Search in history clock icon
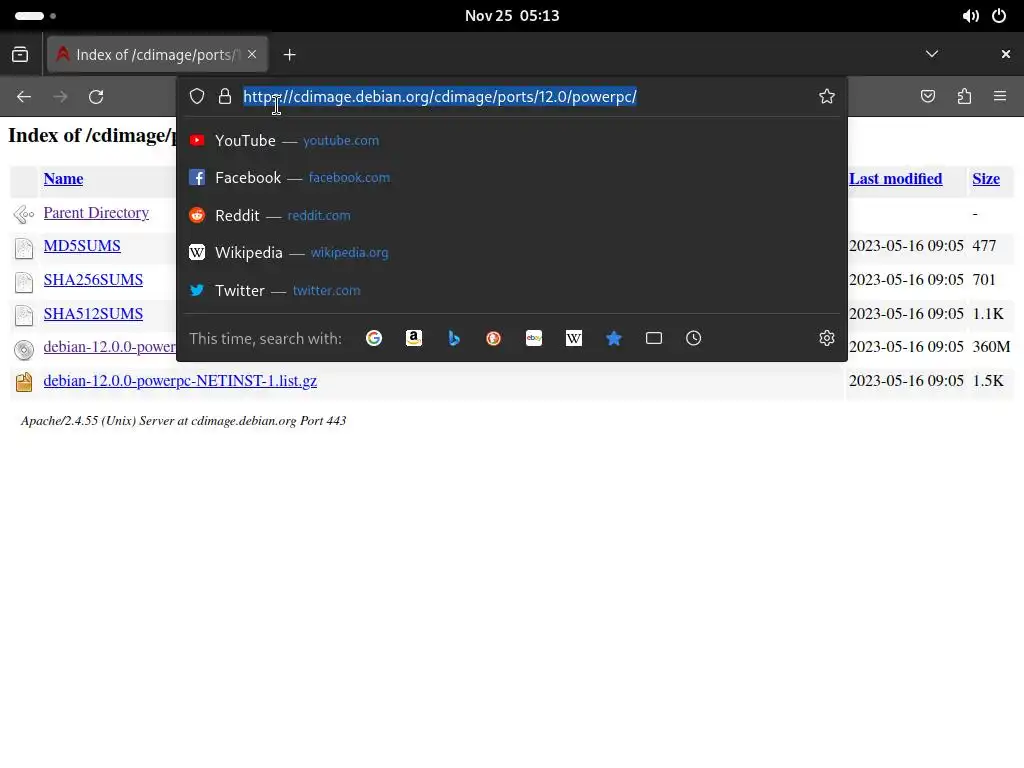 click(694, 338)
